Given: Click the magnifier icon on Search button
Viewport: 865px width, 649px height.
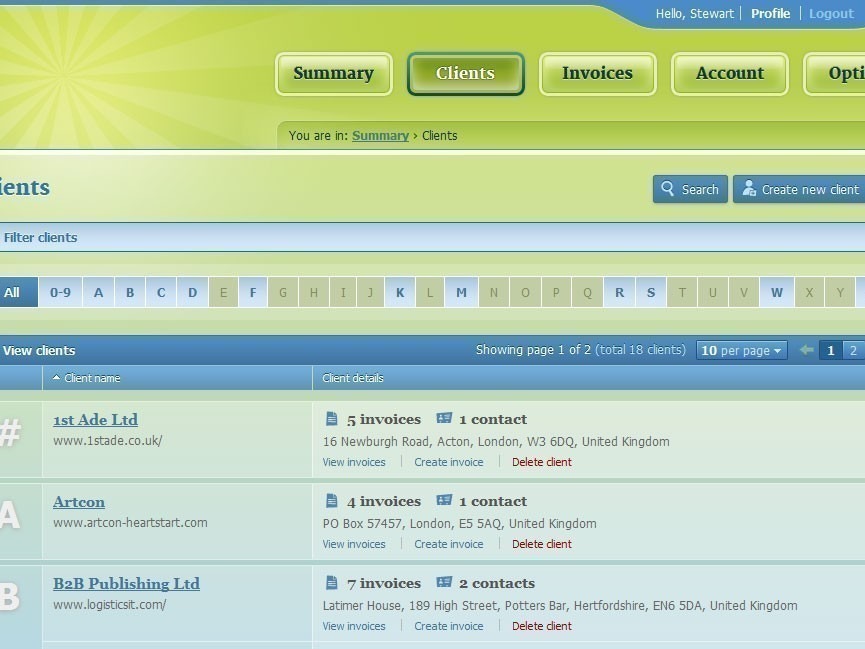Looking at the screenshot, I should pyautogui.click(x=668, y=189).
